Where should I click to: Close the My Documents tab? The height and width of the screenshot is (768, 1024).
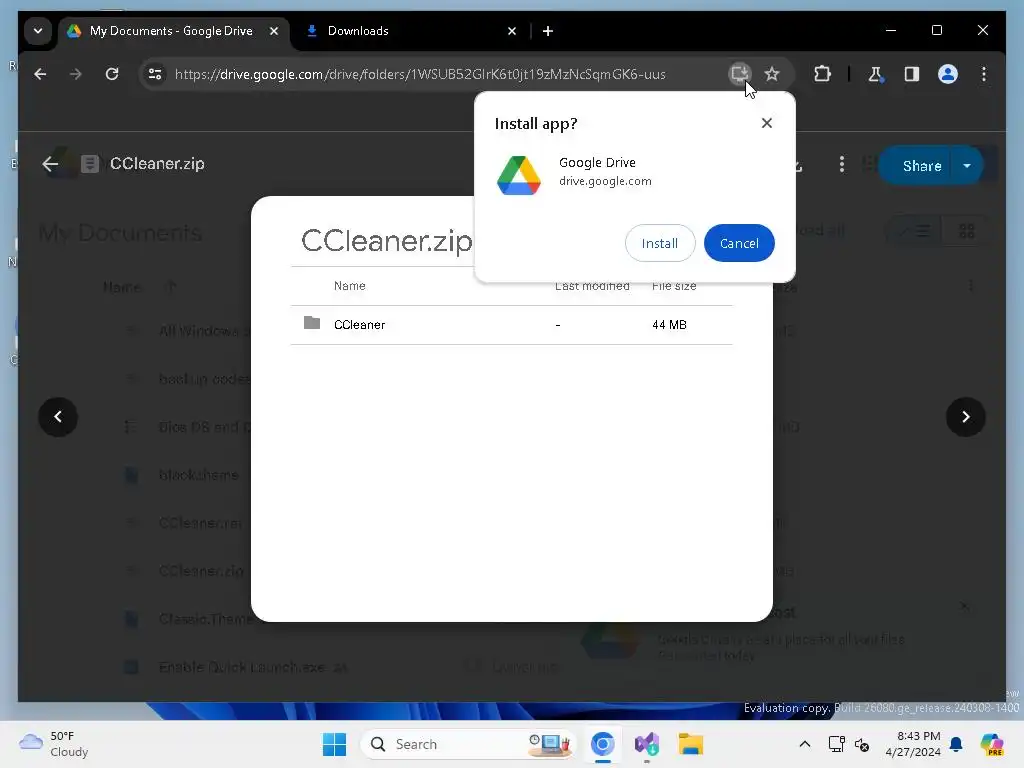point(274,31)
